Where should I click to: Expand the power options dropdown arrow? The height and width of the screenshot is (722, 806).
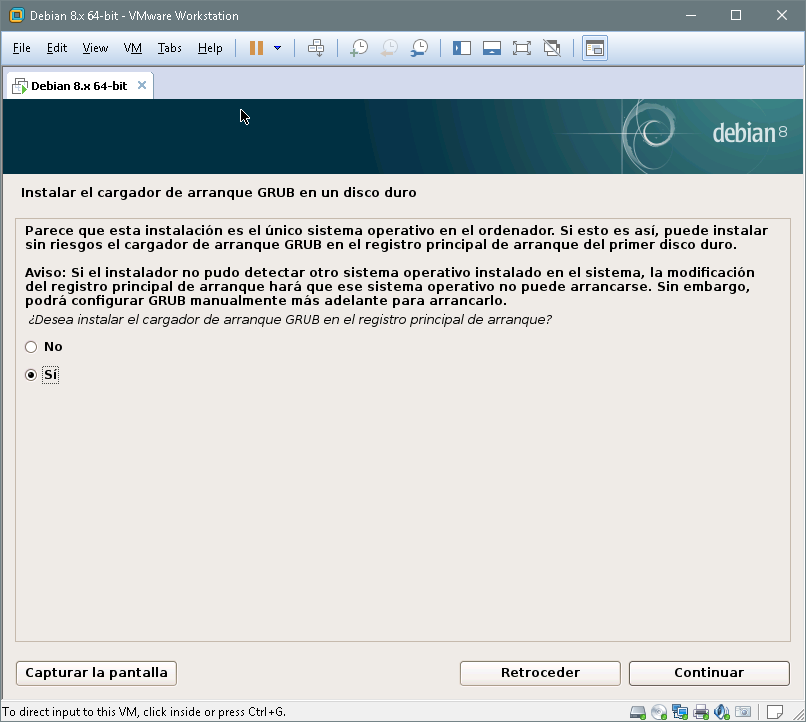[277, 48]
